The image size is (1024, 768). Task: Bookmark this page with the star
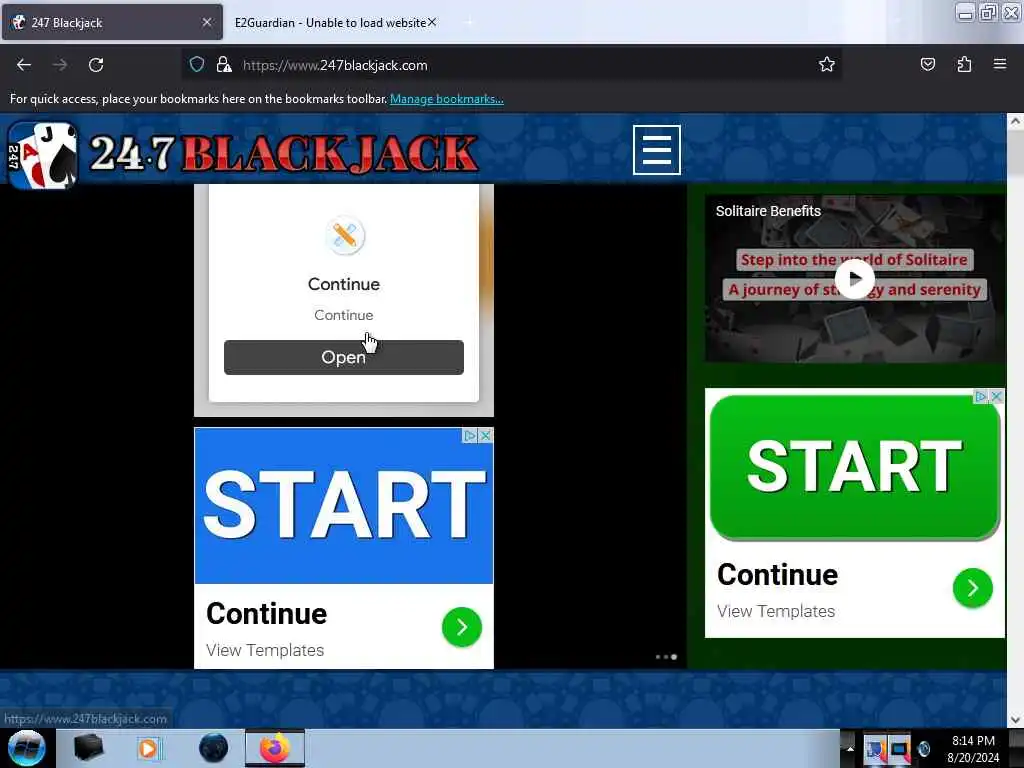click(827, 64)
